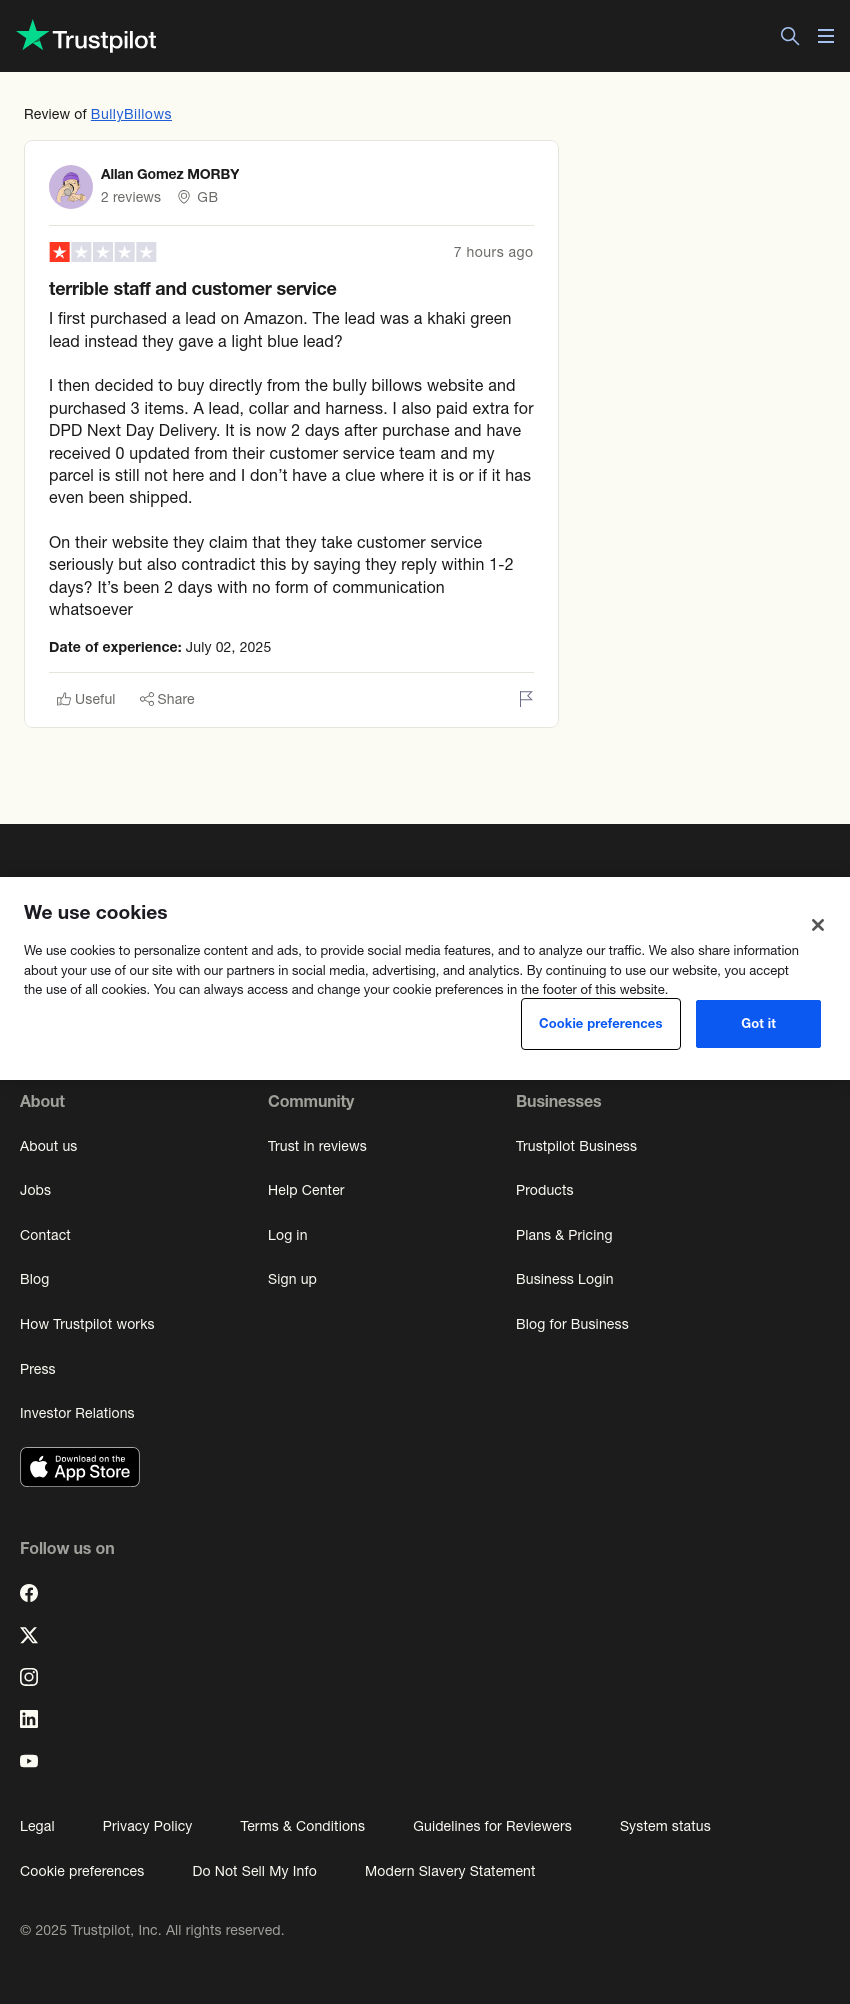Open System status link

point(665,1826)
